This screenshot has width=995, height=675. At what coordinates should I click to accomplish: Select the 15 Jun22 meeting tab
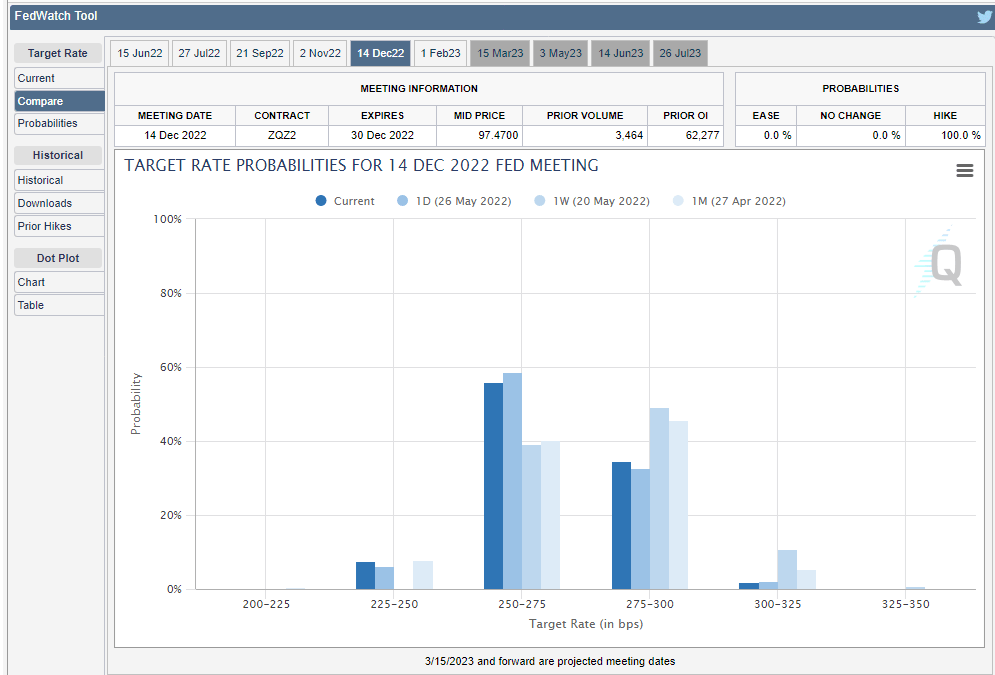tap(139, 54)
